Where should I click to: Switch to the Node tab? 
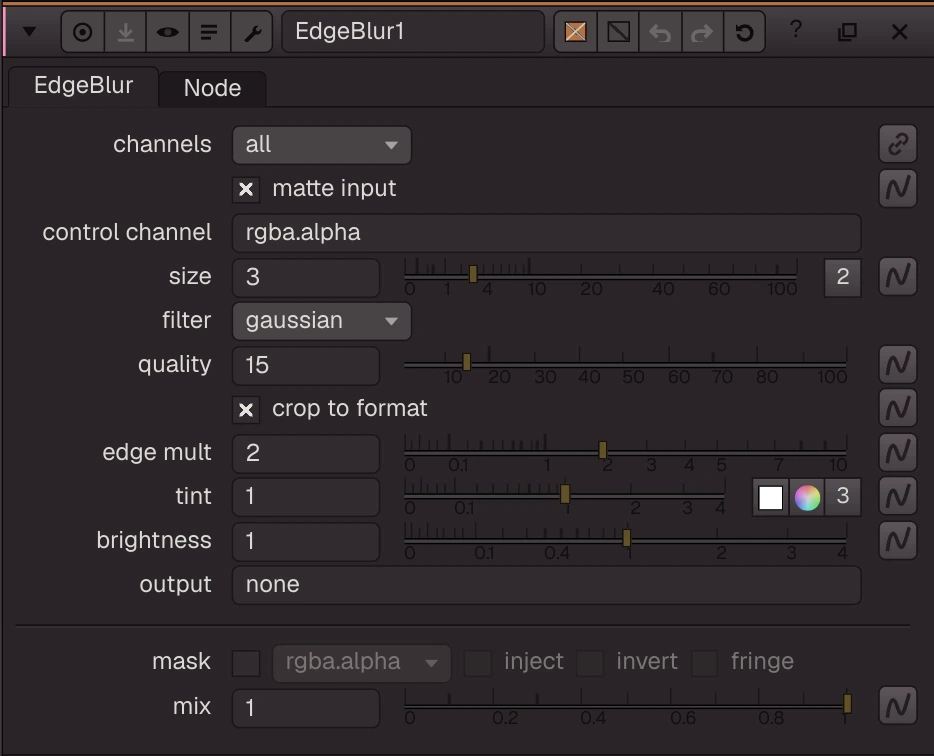point(213,88)
